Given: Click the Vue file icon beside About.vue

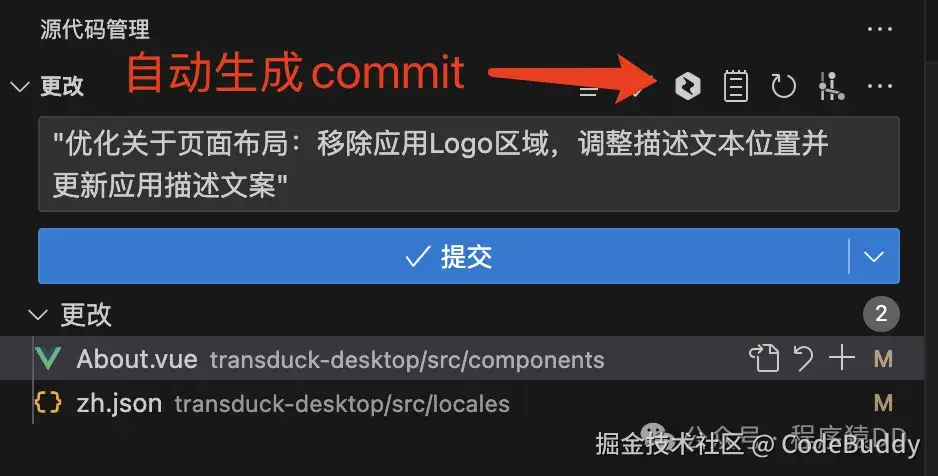Looking at the screenshot, I should [48, 359].
